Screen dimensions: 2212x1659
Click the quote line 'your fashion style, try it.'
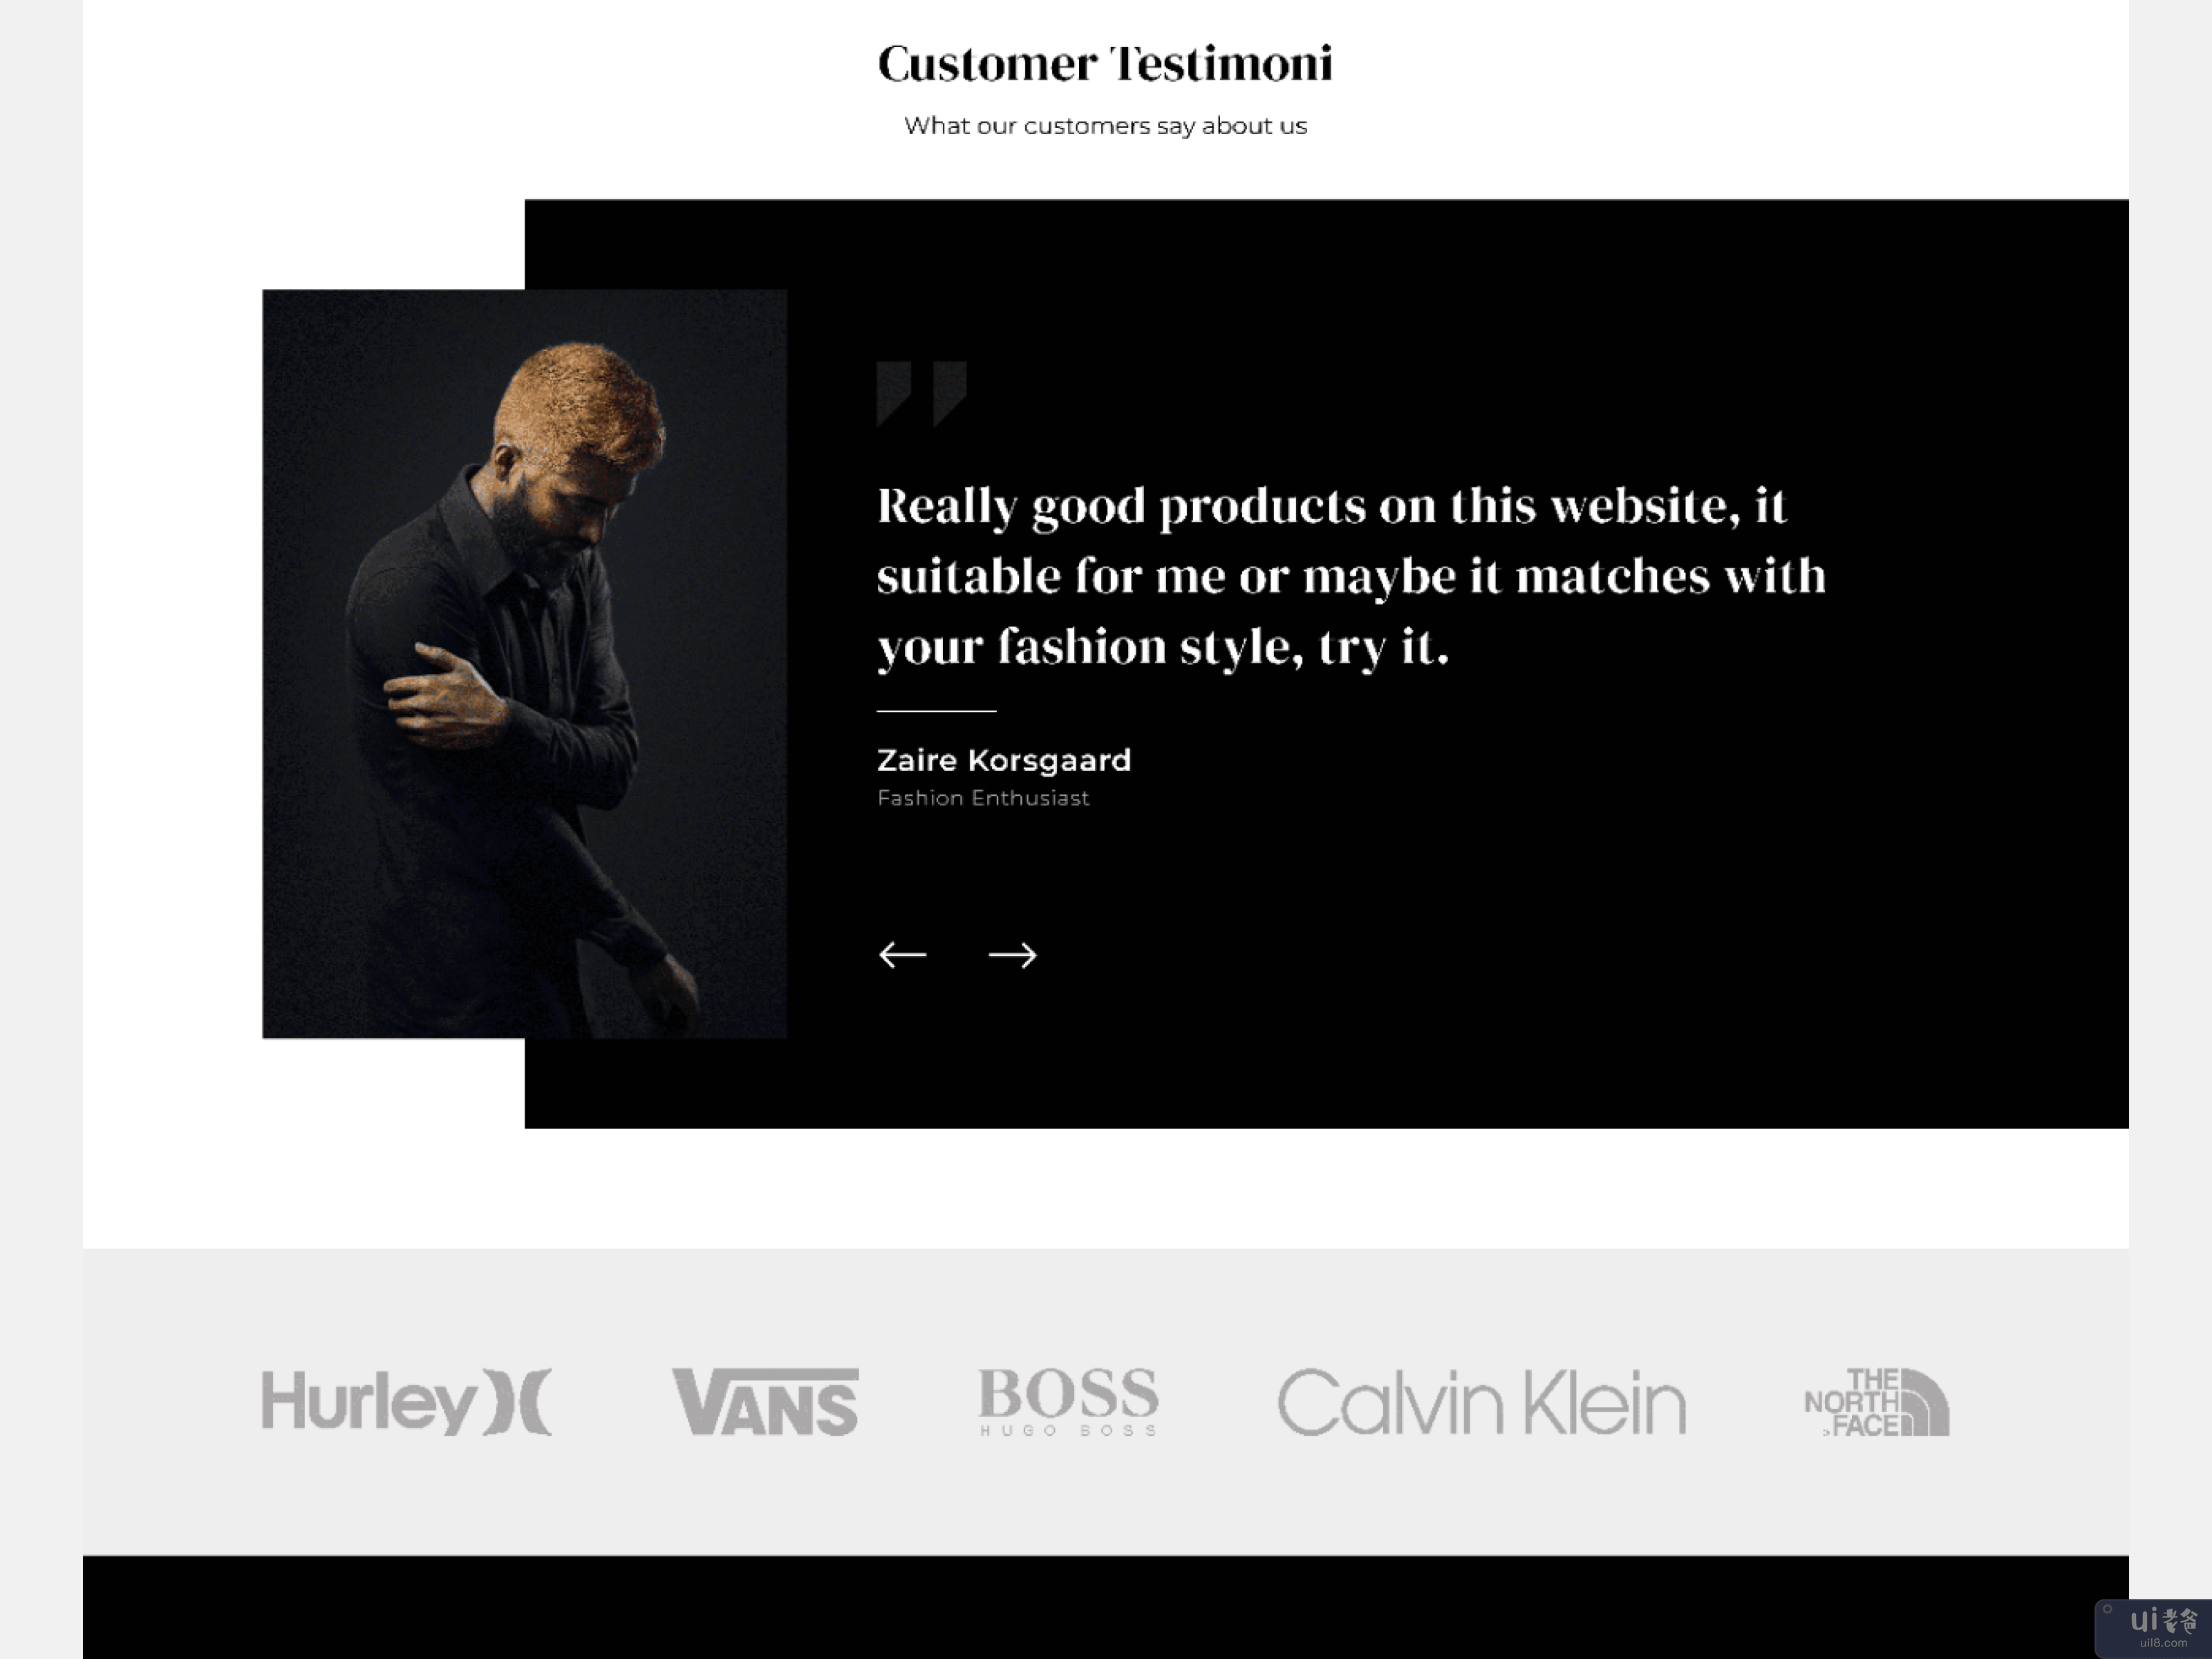(x=1162, y=647)
